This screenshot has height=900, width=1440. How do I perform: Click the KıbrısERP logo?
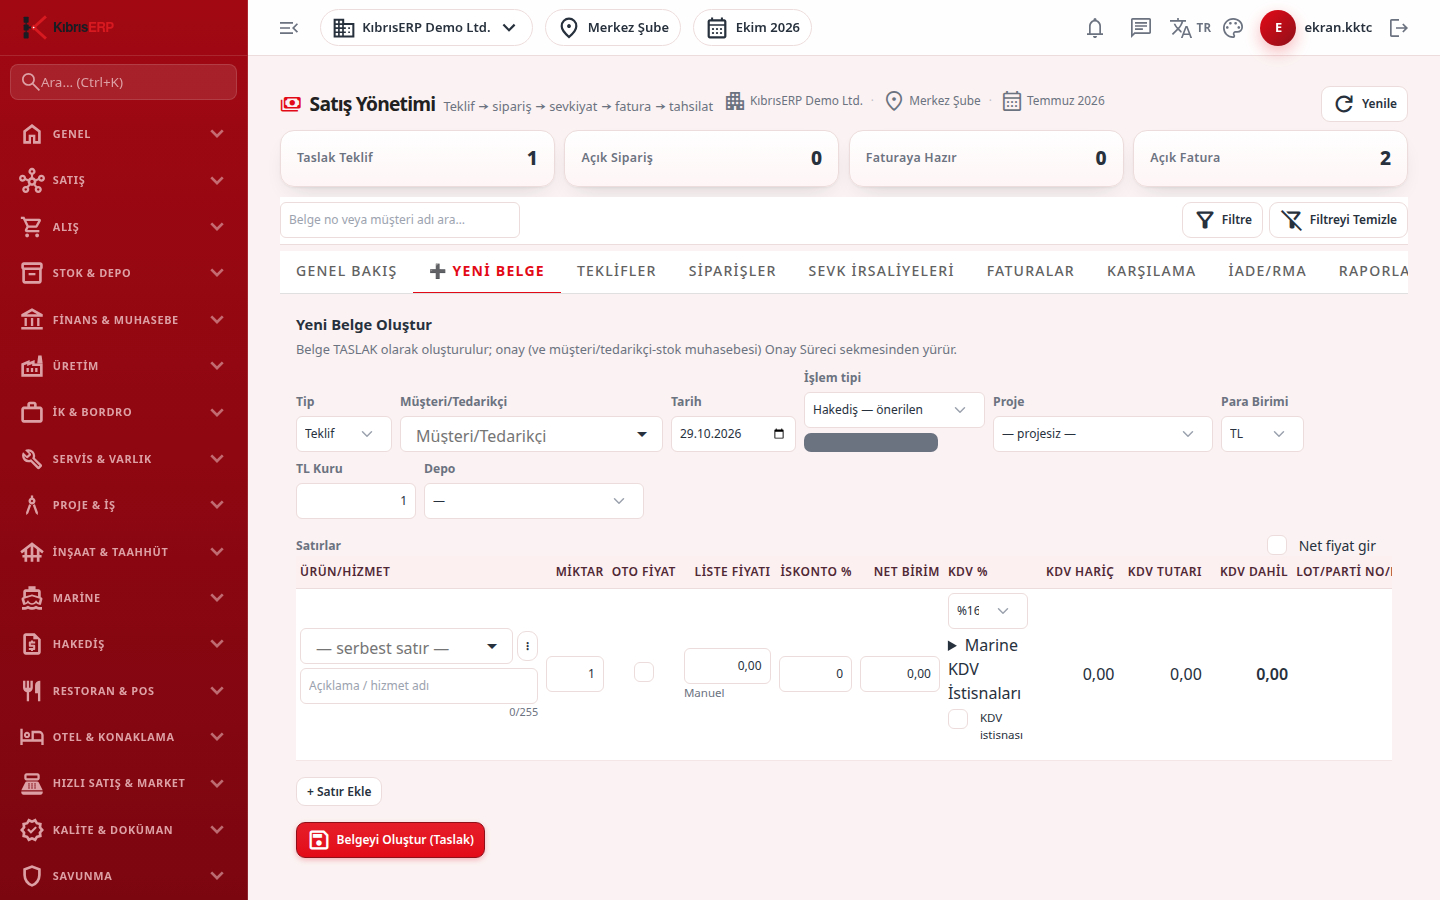[x=68, y=27]
